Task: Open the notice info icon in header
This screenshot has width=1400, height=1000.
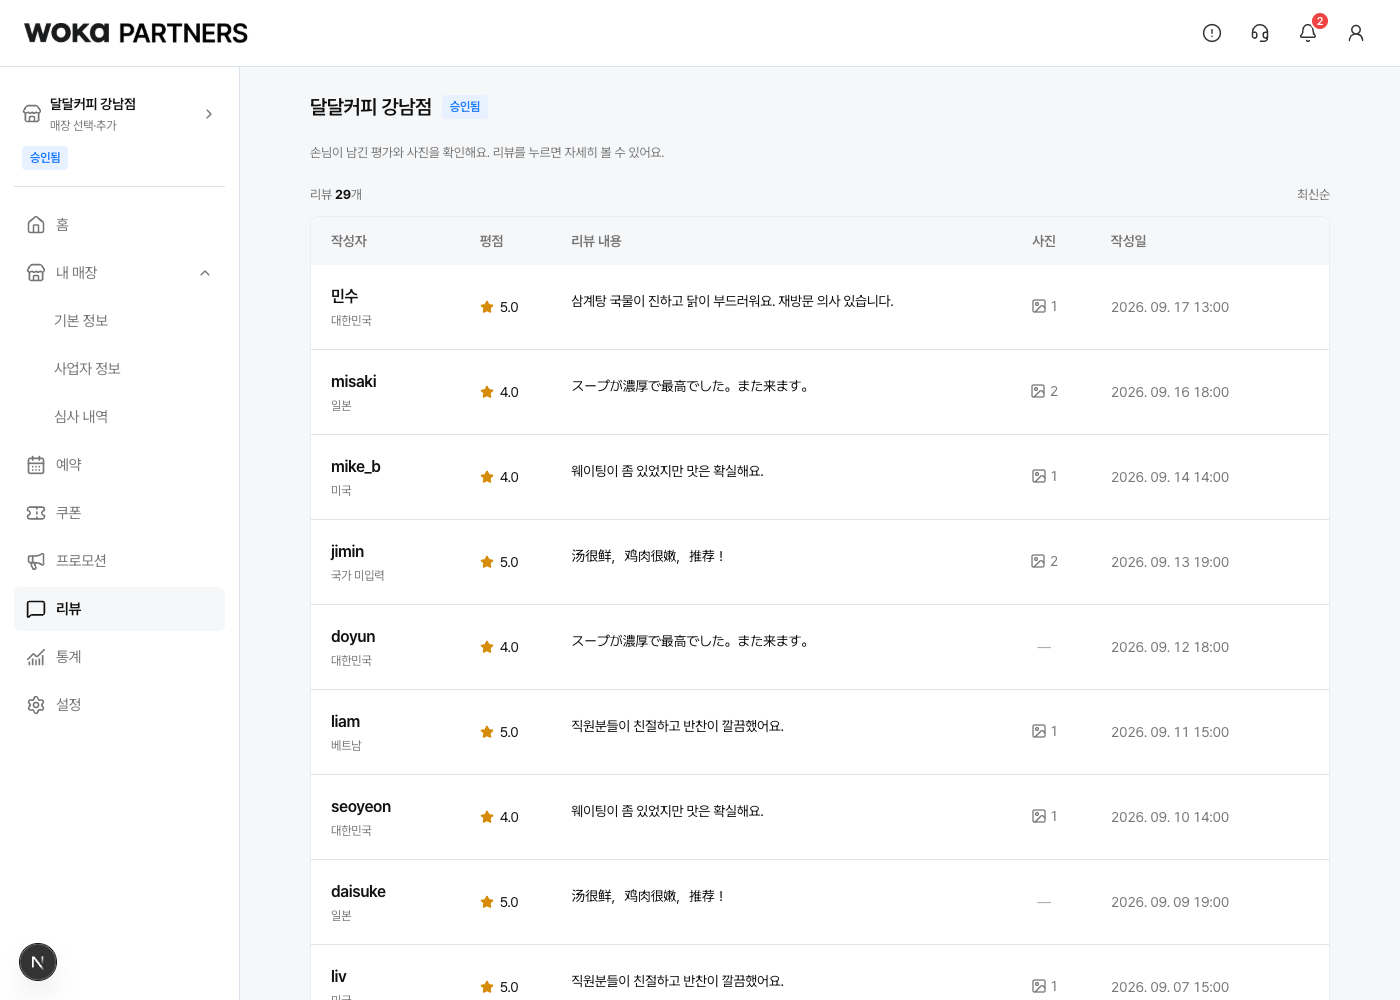Action: coord(1212,33)
